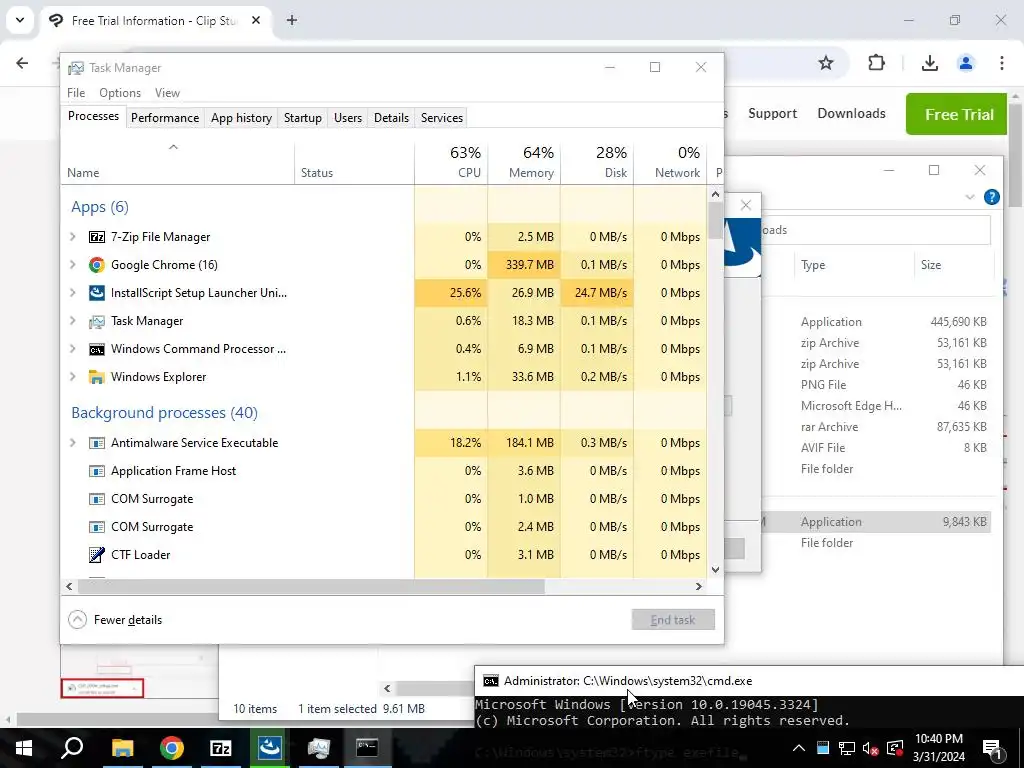Open Chrome tab search dropdown
This screenshot has height=768, width=1024.
[x=20, y=20]
